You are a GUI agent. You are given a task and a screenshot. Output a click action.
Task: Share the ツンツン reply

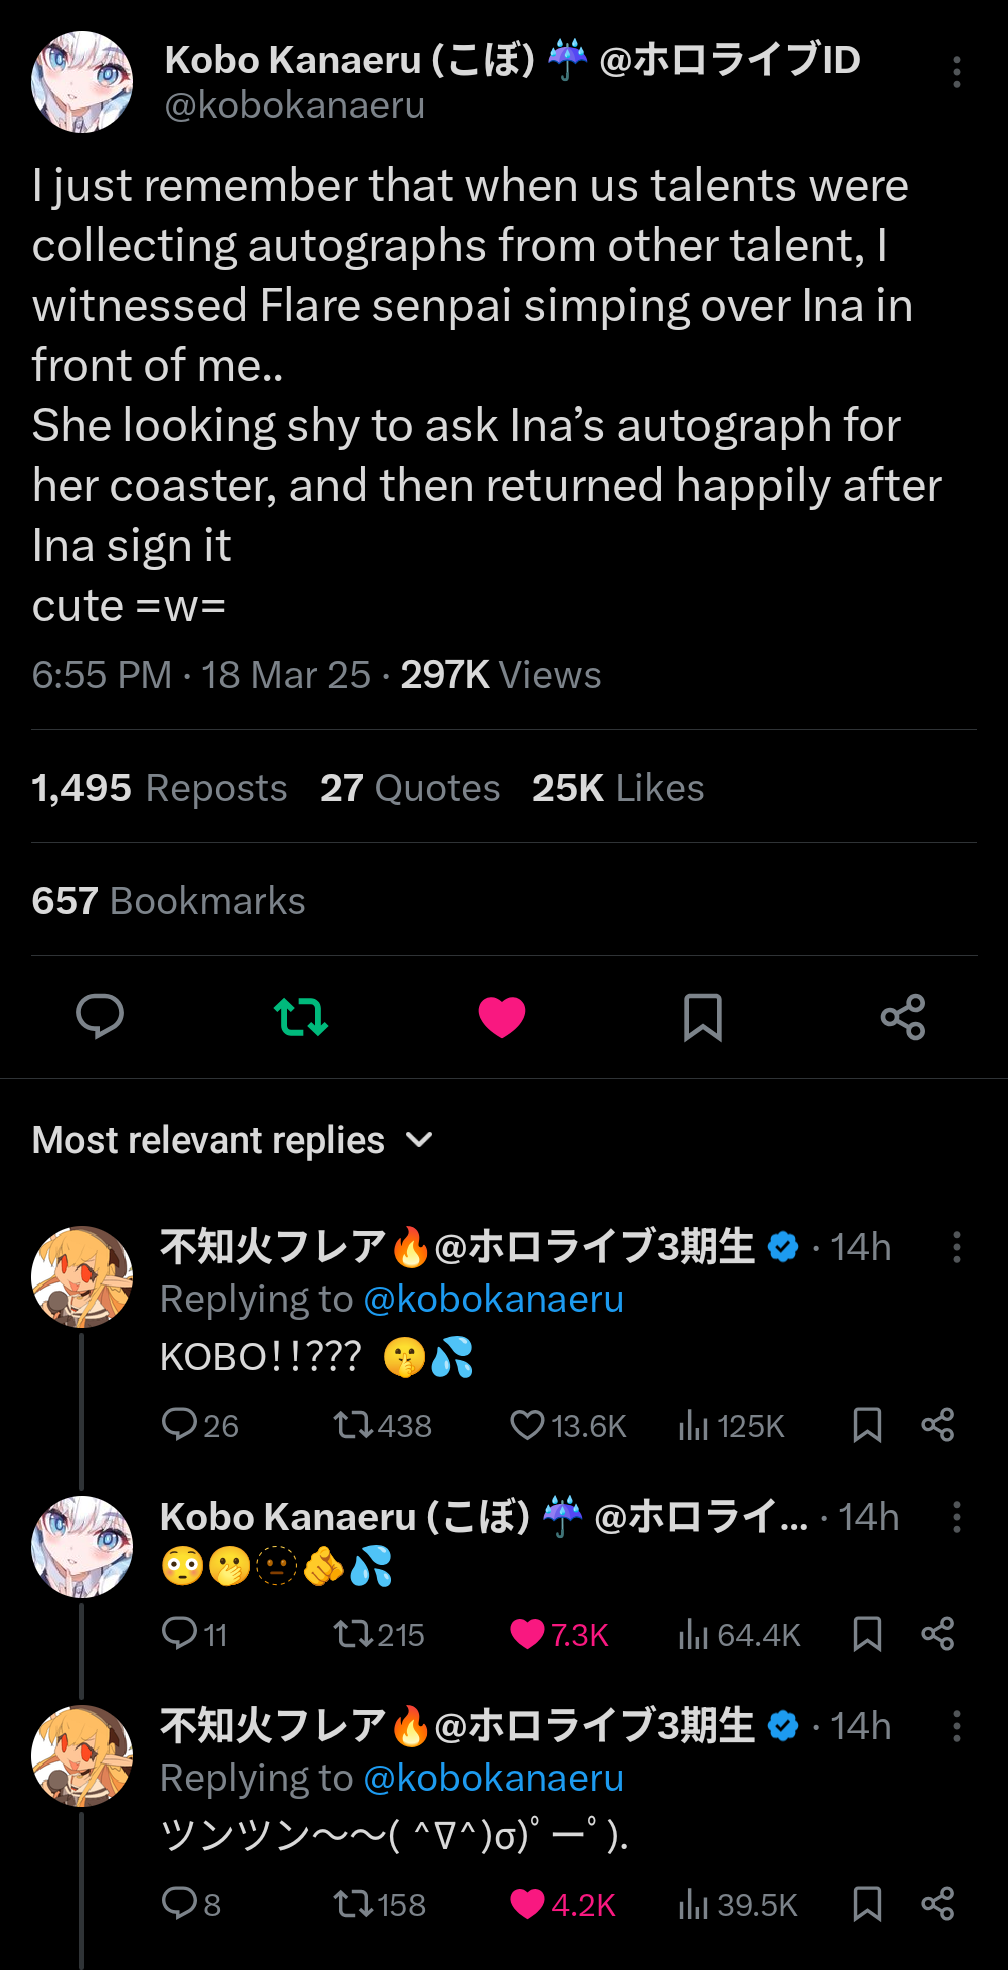pos(938,1905)
